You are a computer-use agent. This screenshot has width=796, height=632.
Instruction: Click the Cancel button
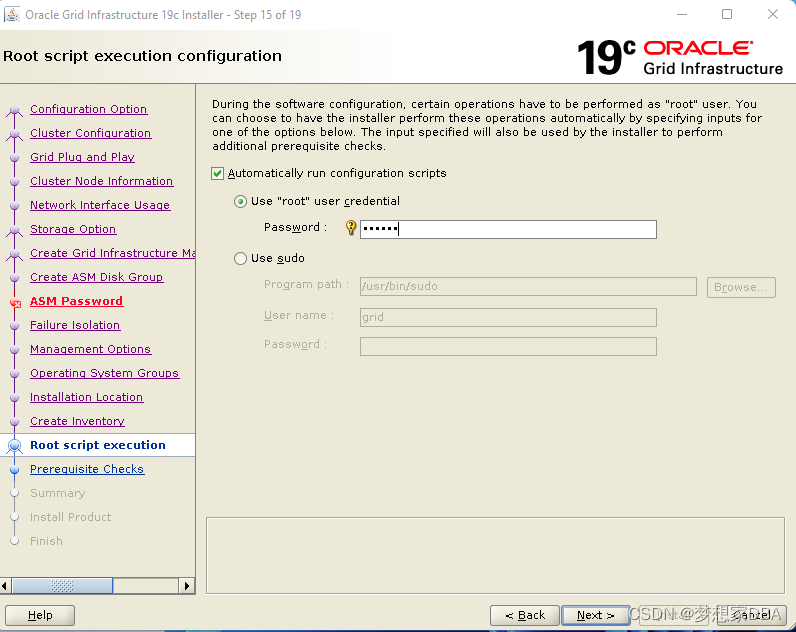(752, 615)
